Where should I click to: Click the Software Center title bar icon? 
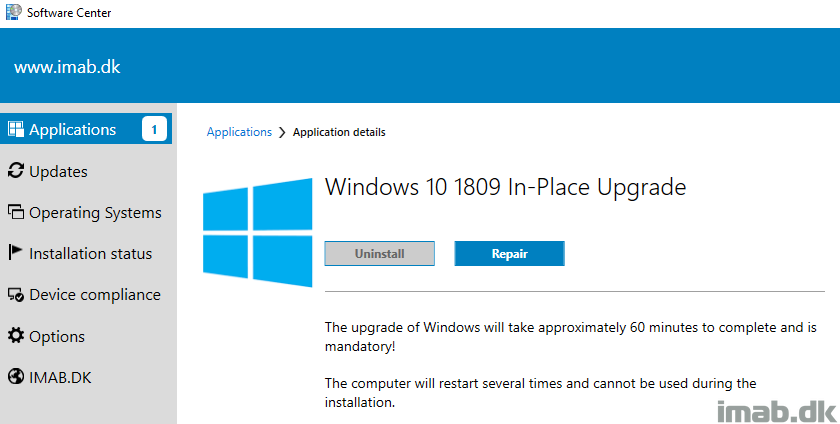14,11
